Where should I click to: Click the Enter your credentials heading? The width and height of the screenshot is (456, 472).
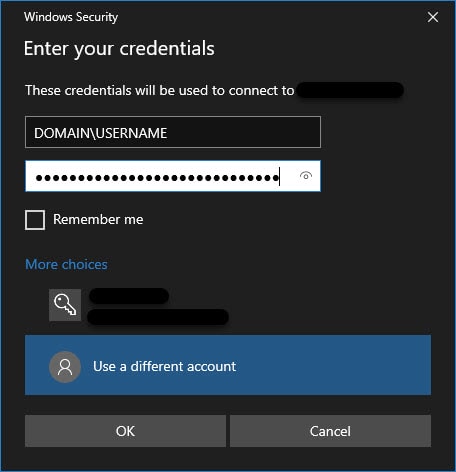click(x=119, y=49)
